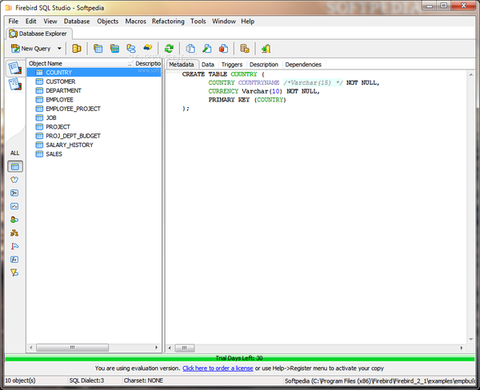Click the database cylinders toolbar icon
The height and width of the screenshot is (390, 480).
(x=77, y=49)
